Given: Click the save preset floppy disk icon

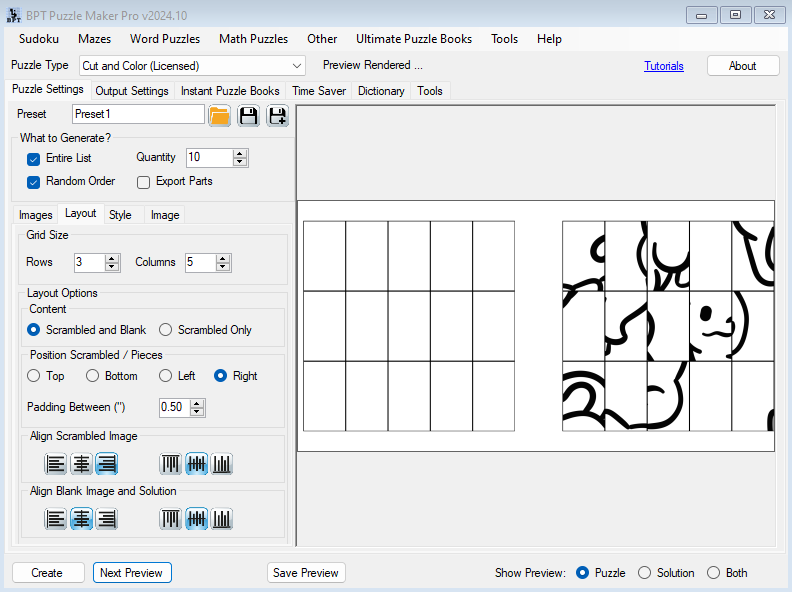Looking at the screenshot, I should pyautogui.click(x=248, y=115).
